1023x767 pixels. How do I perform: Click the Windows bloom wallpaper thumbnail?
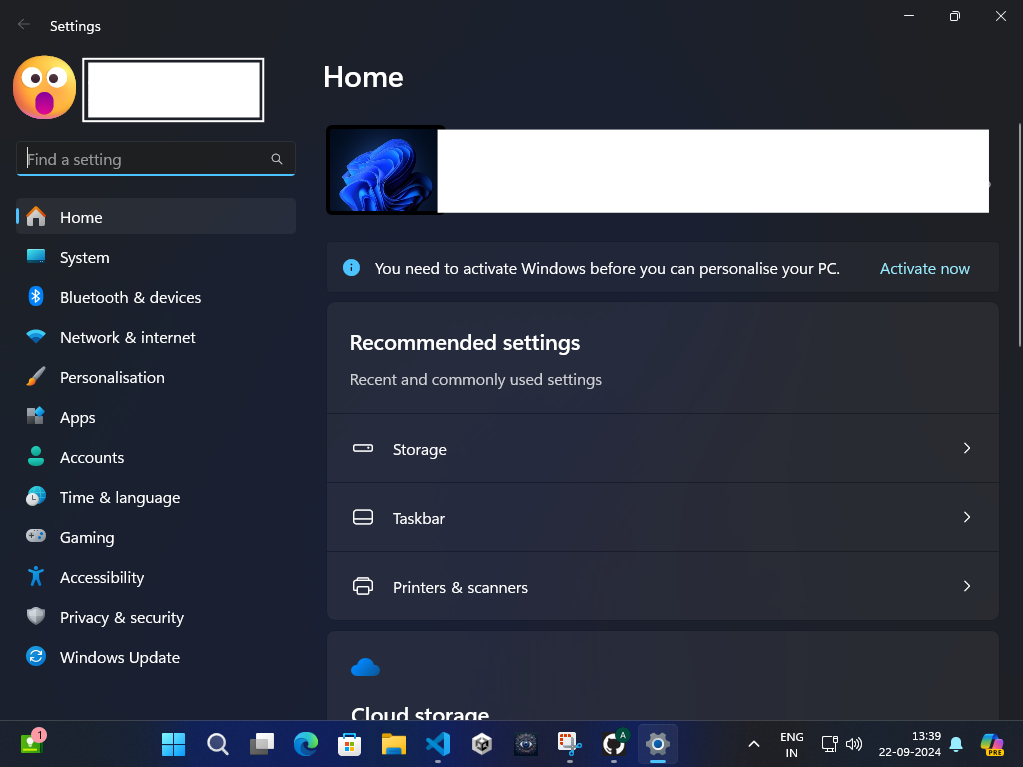pos(383,170)
